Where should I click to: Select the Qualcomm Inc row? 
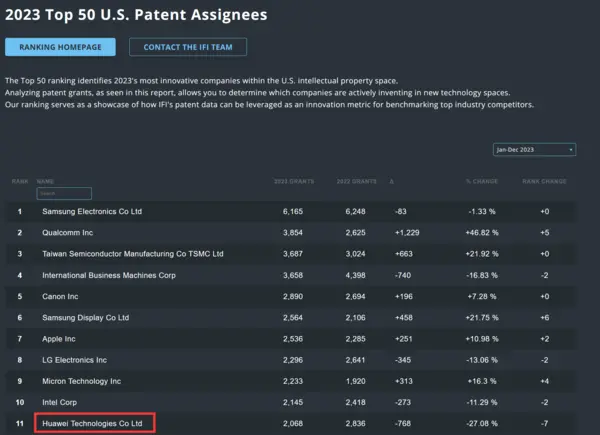tap(68, 233)
